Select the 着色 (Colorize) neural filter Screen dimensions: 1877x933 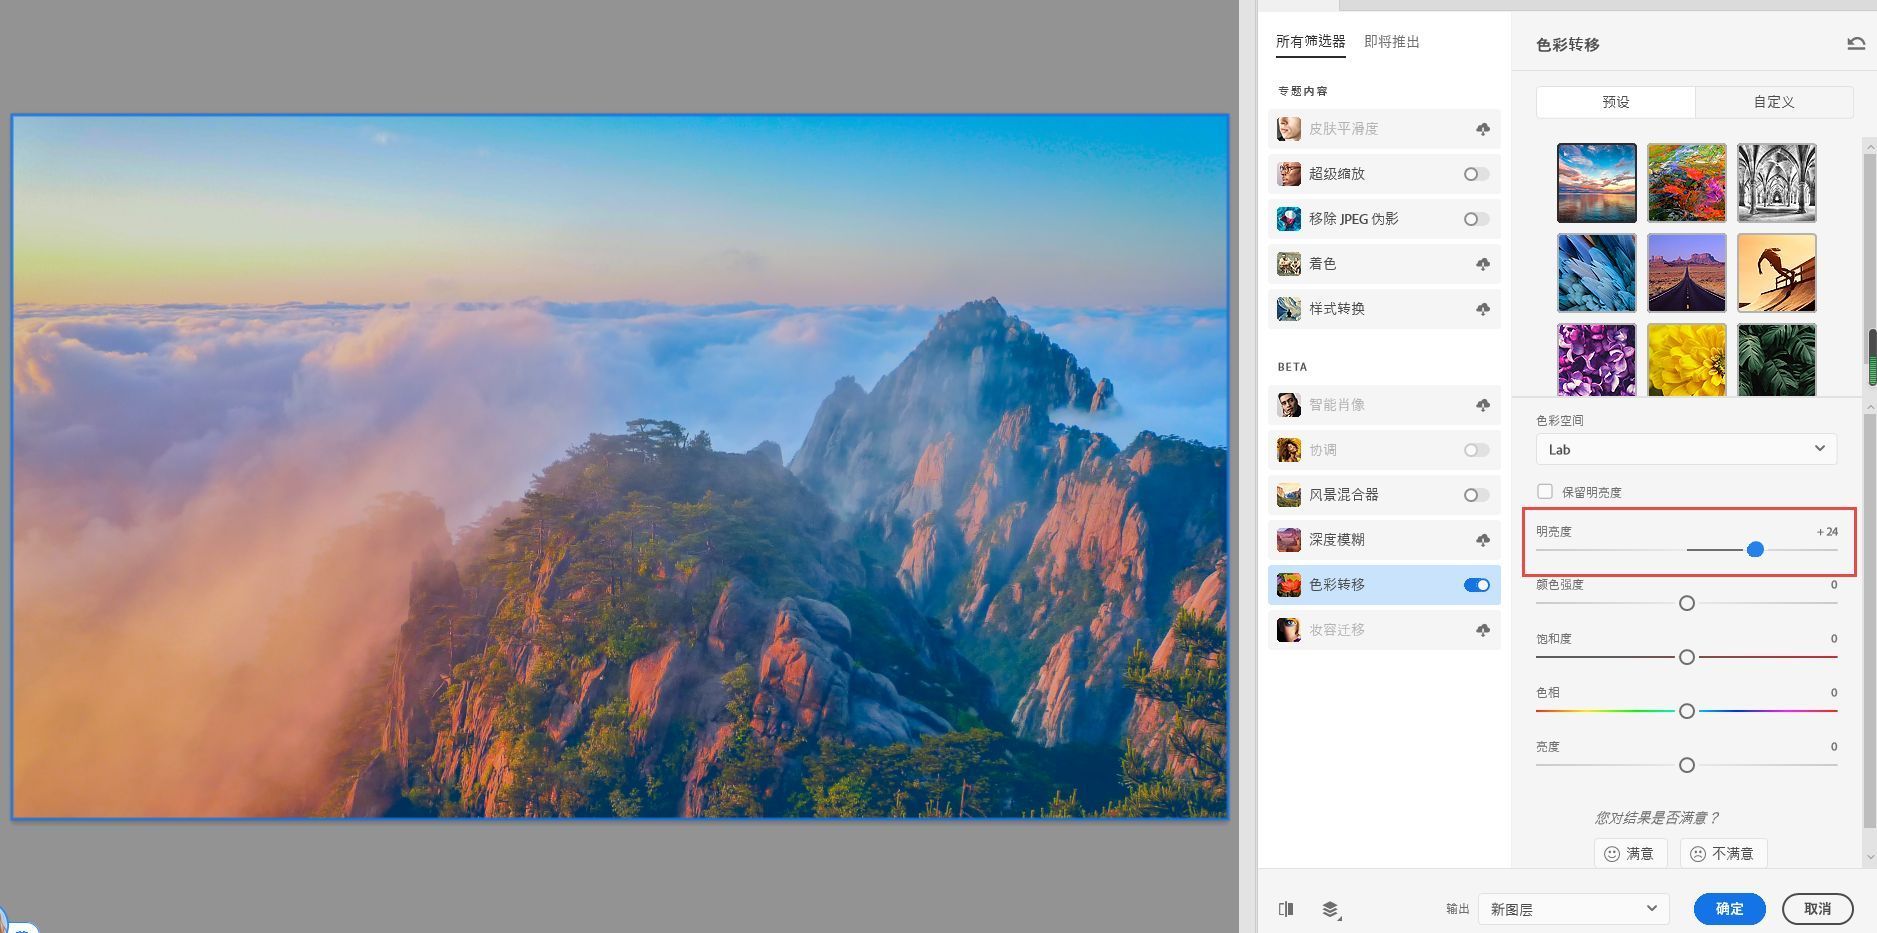(x=1322, y=263)
